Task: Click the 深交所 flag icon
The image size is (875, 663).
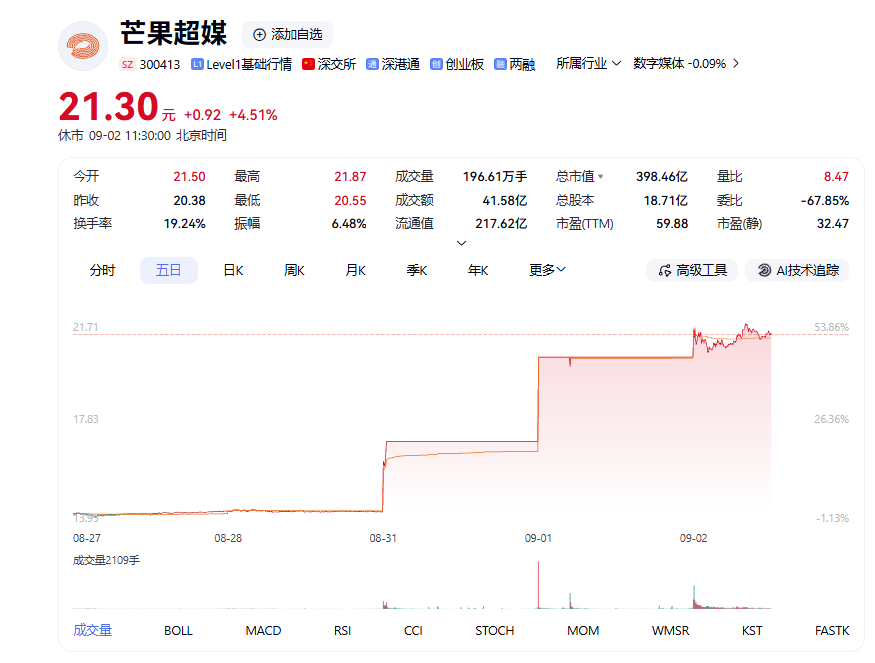Action: (308, 64)
